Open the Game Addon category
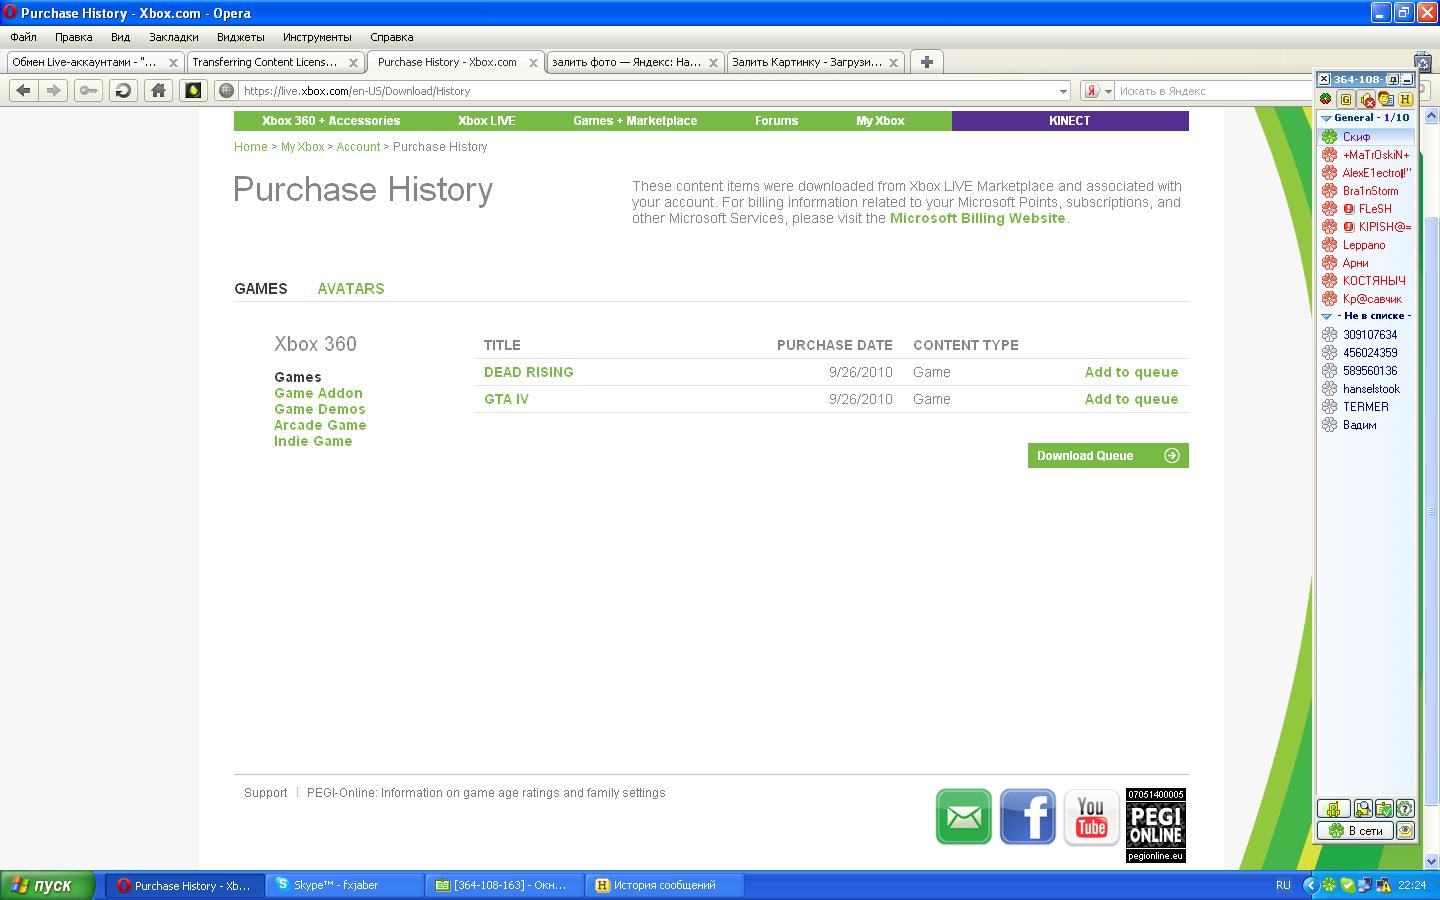Screen dimensions: 1440x900 pos(319,393)
